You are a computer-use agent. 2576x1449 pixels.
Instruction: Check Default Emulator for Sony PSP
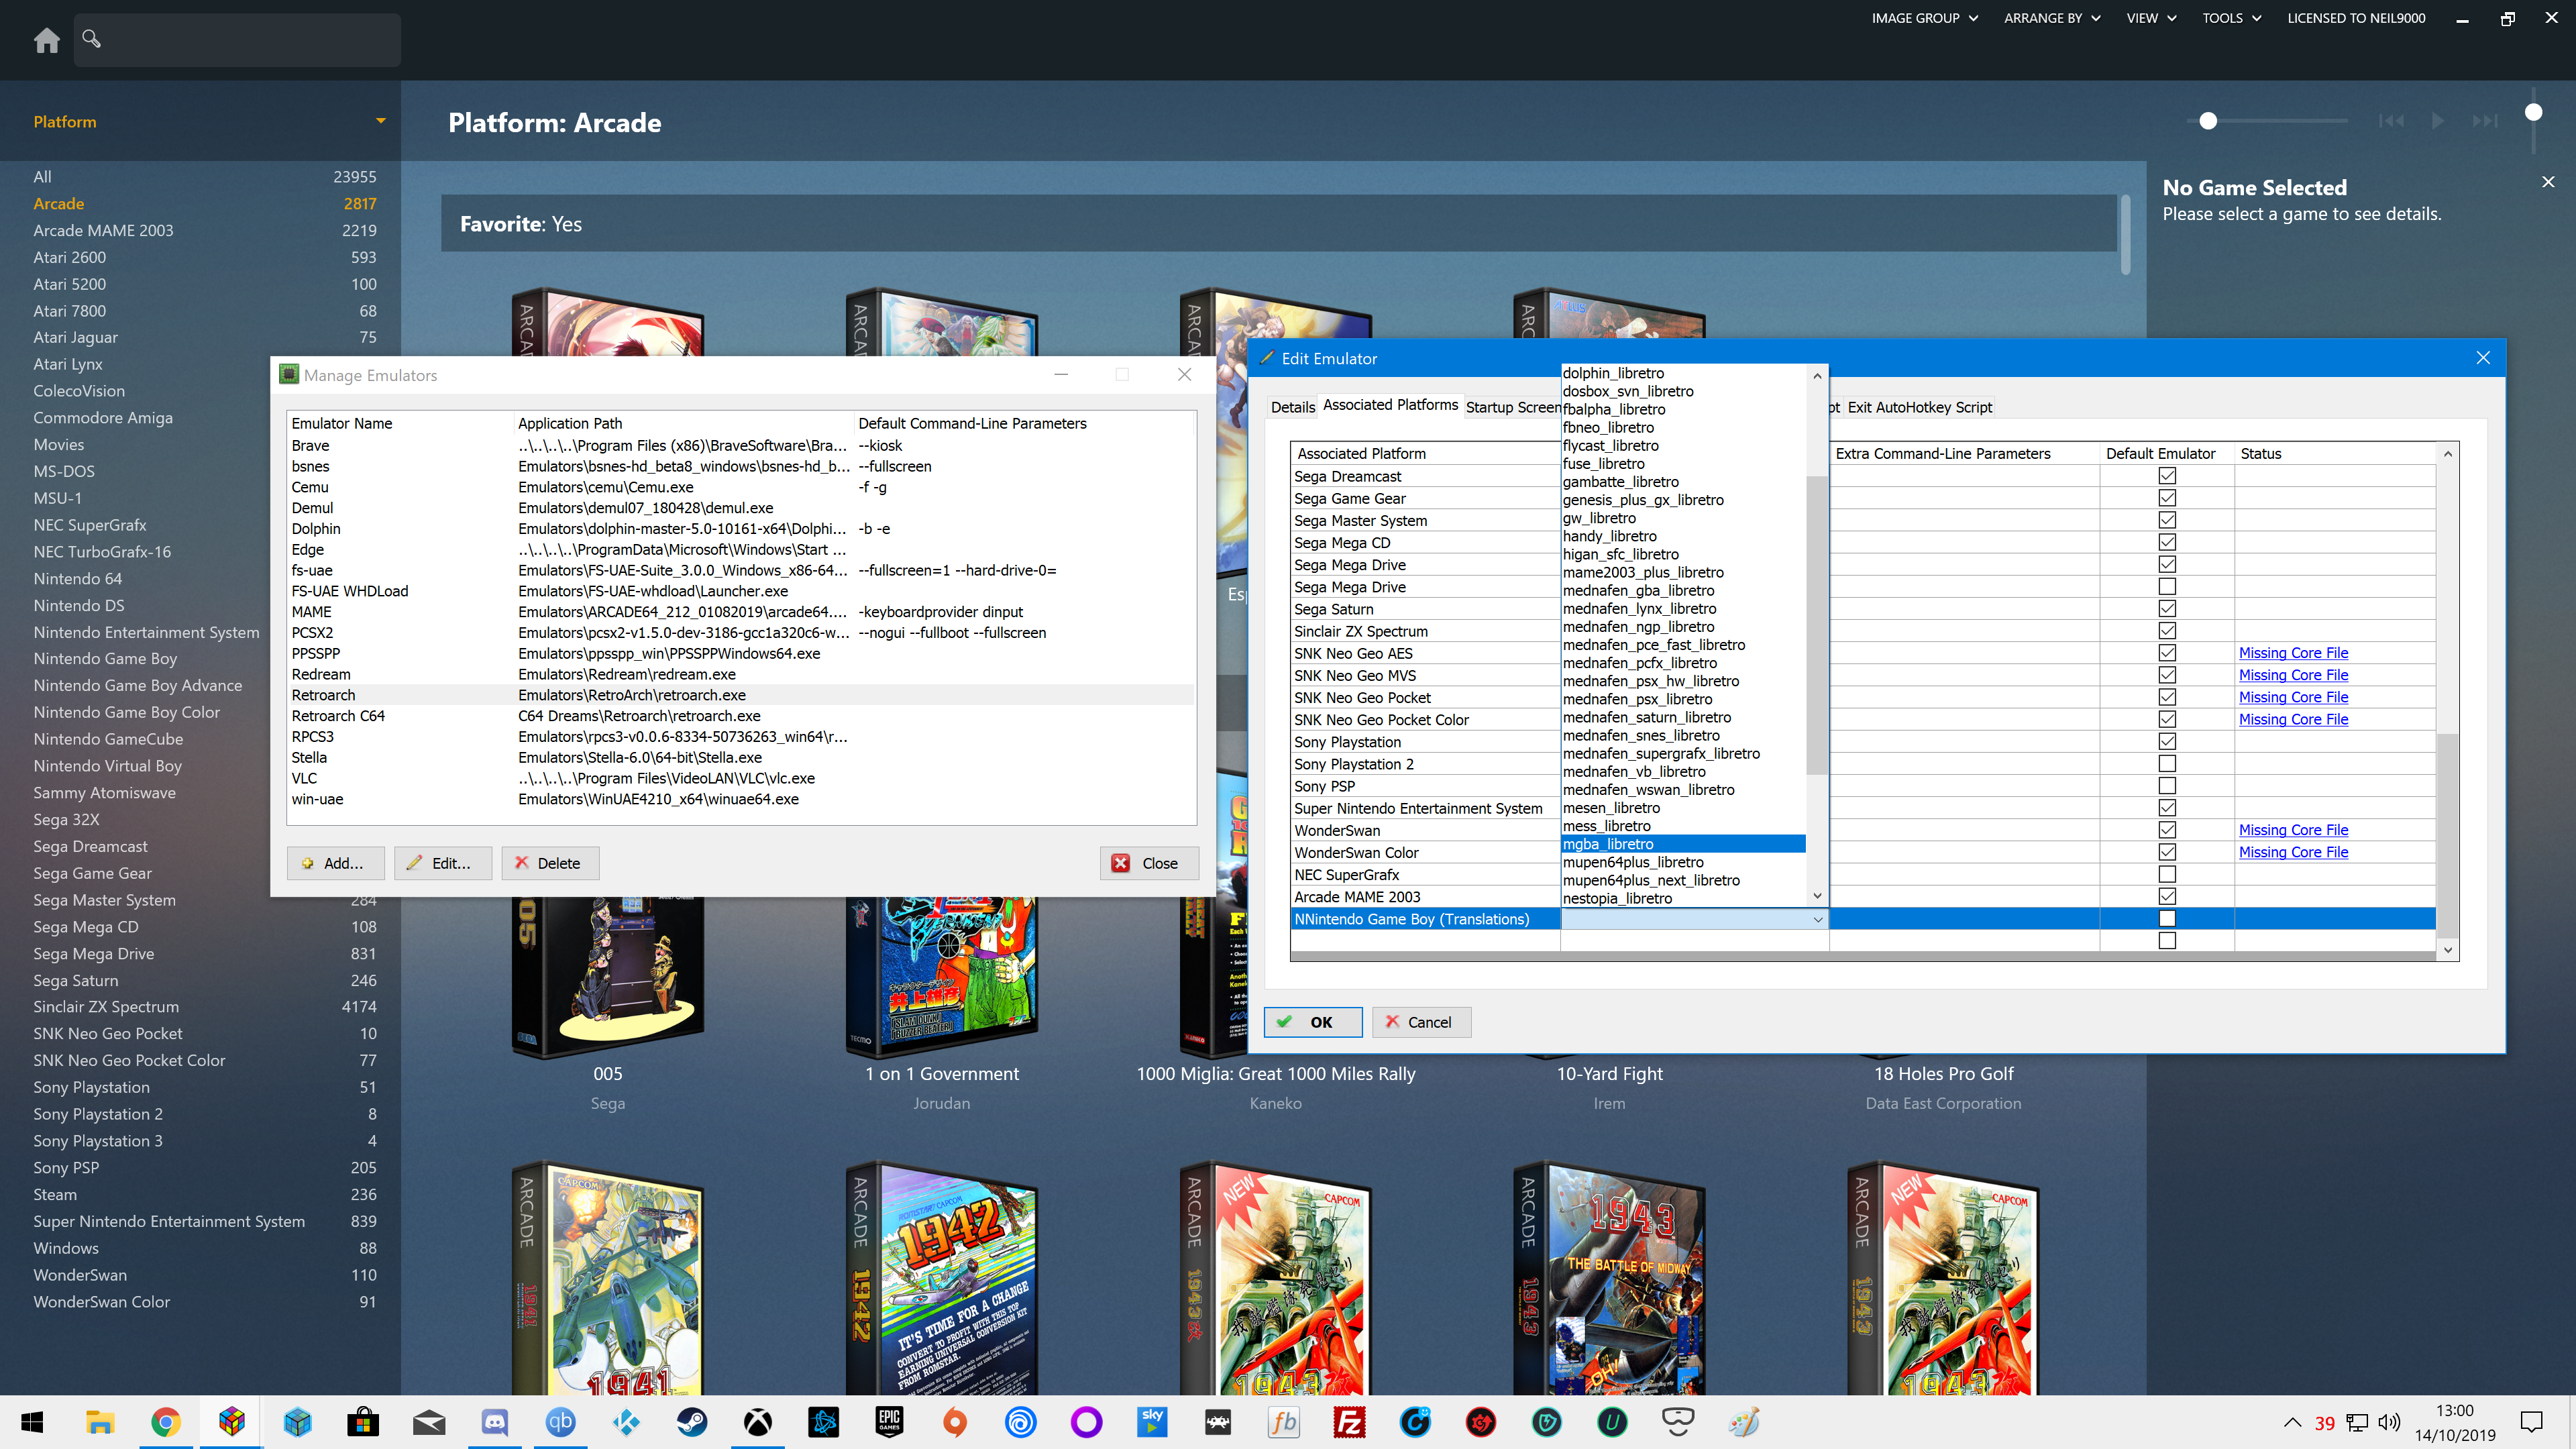coord(2167,786)
